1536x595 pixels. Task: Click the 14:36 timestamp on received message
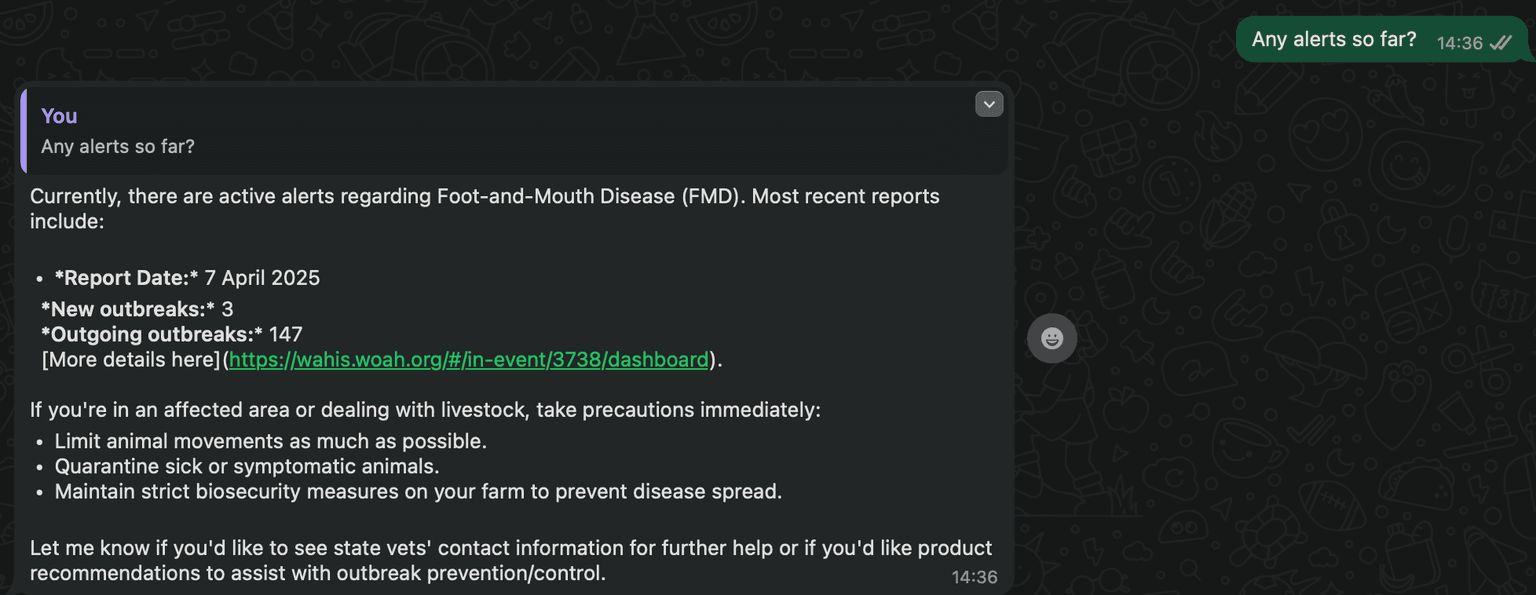[x=974, y=577]
